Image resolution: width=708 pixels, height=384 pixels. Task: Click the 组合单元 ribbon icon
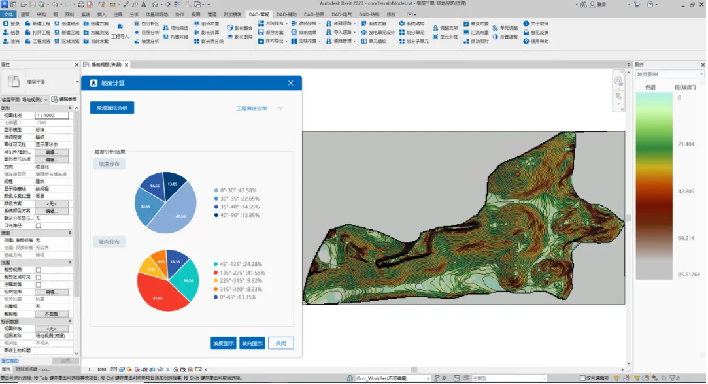pos(402,33)
